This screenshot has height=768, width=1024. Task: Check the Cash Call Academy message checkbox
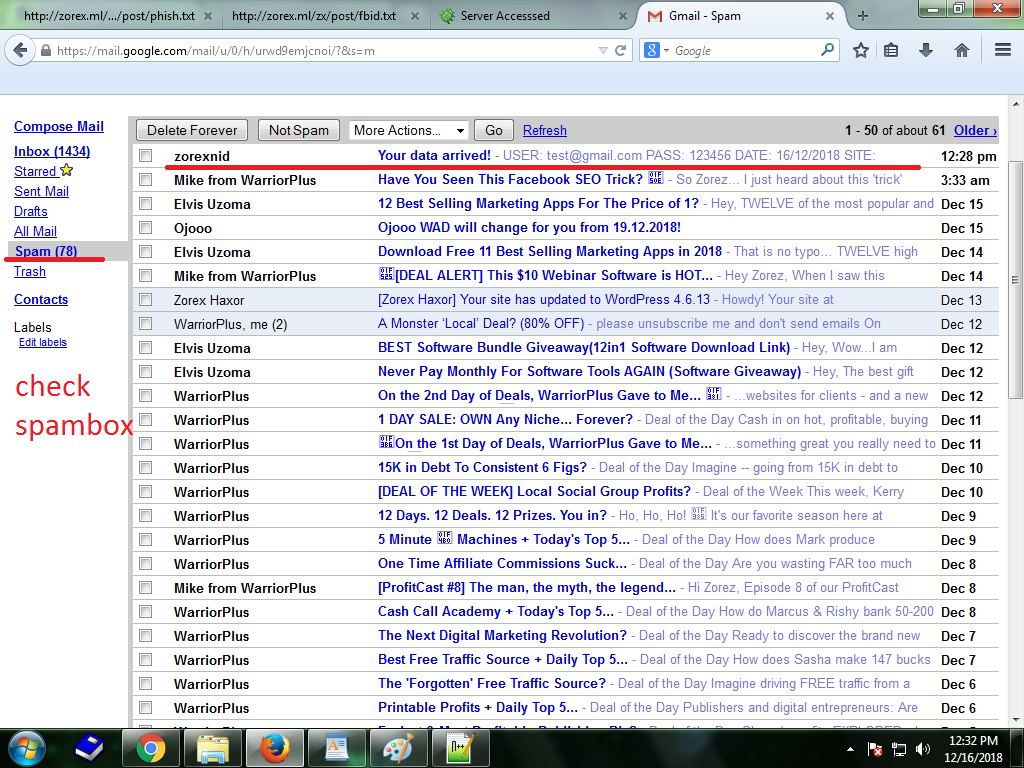(x=146, y=611)
